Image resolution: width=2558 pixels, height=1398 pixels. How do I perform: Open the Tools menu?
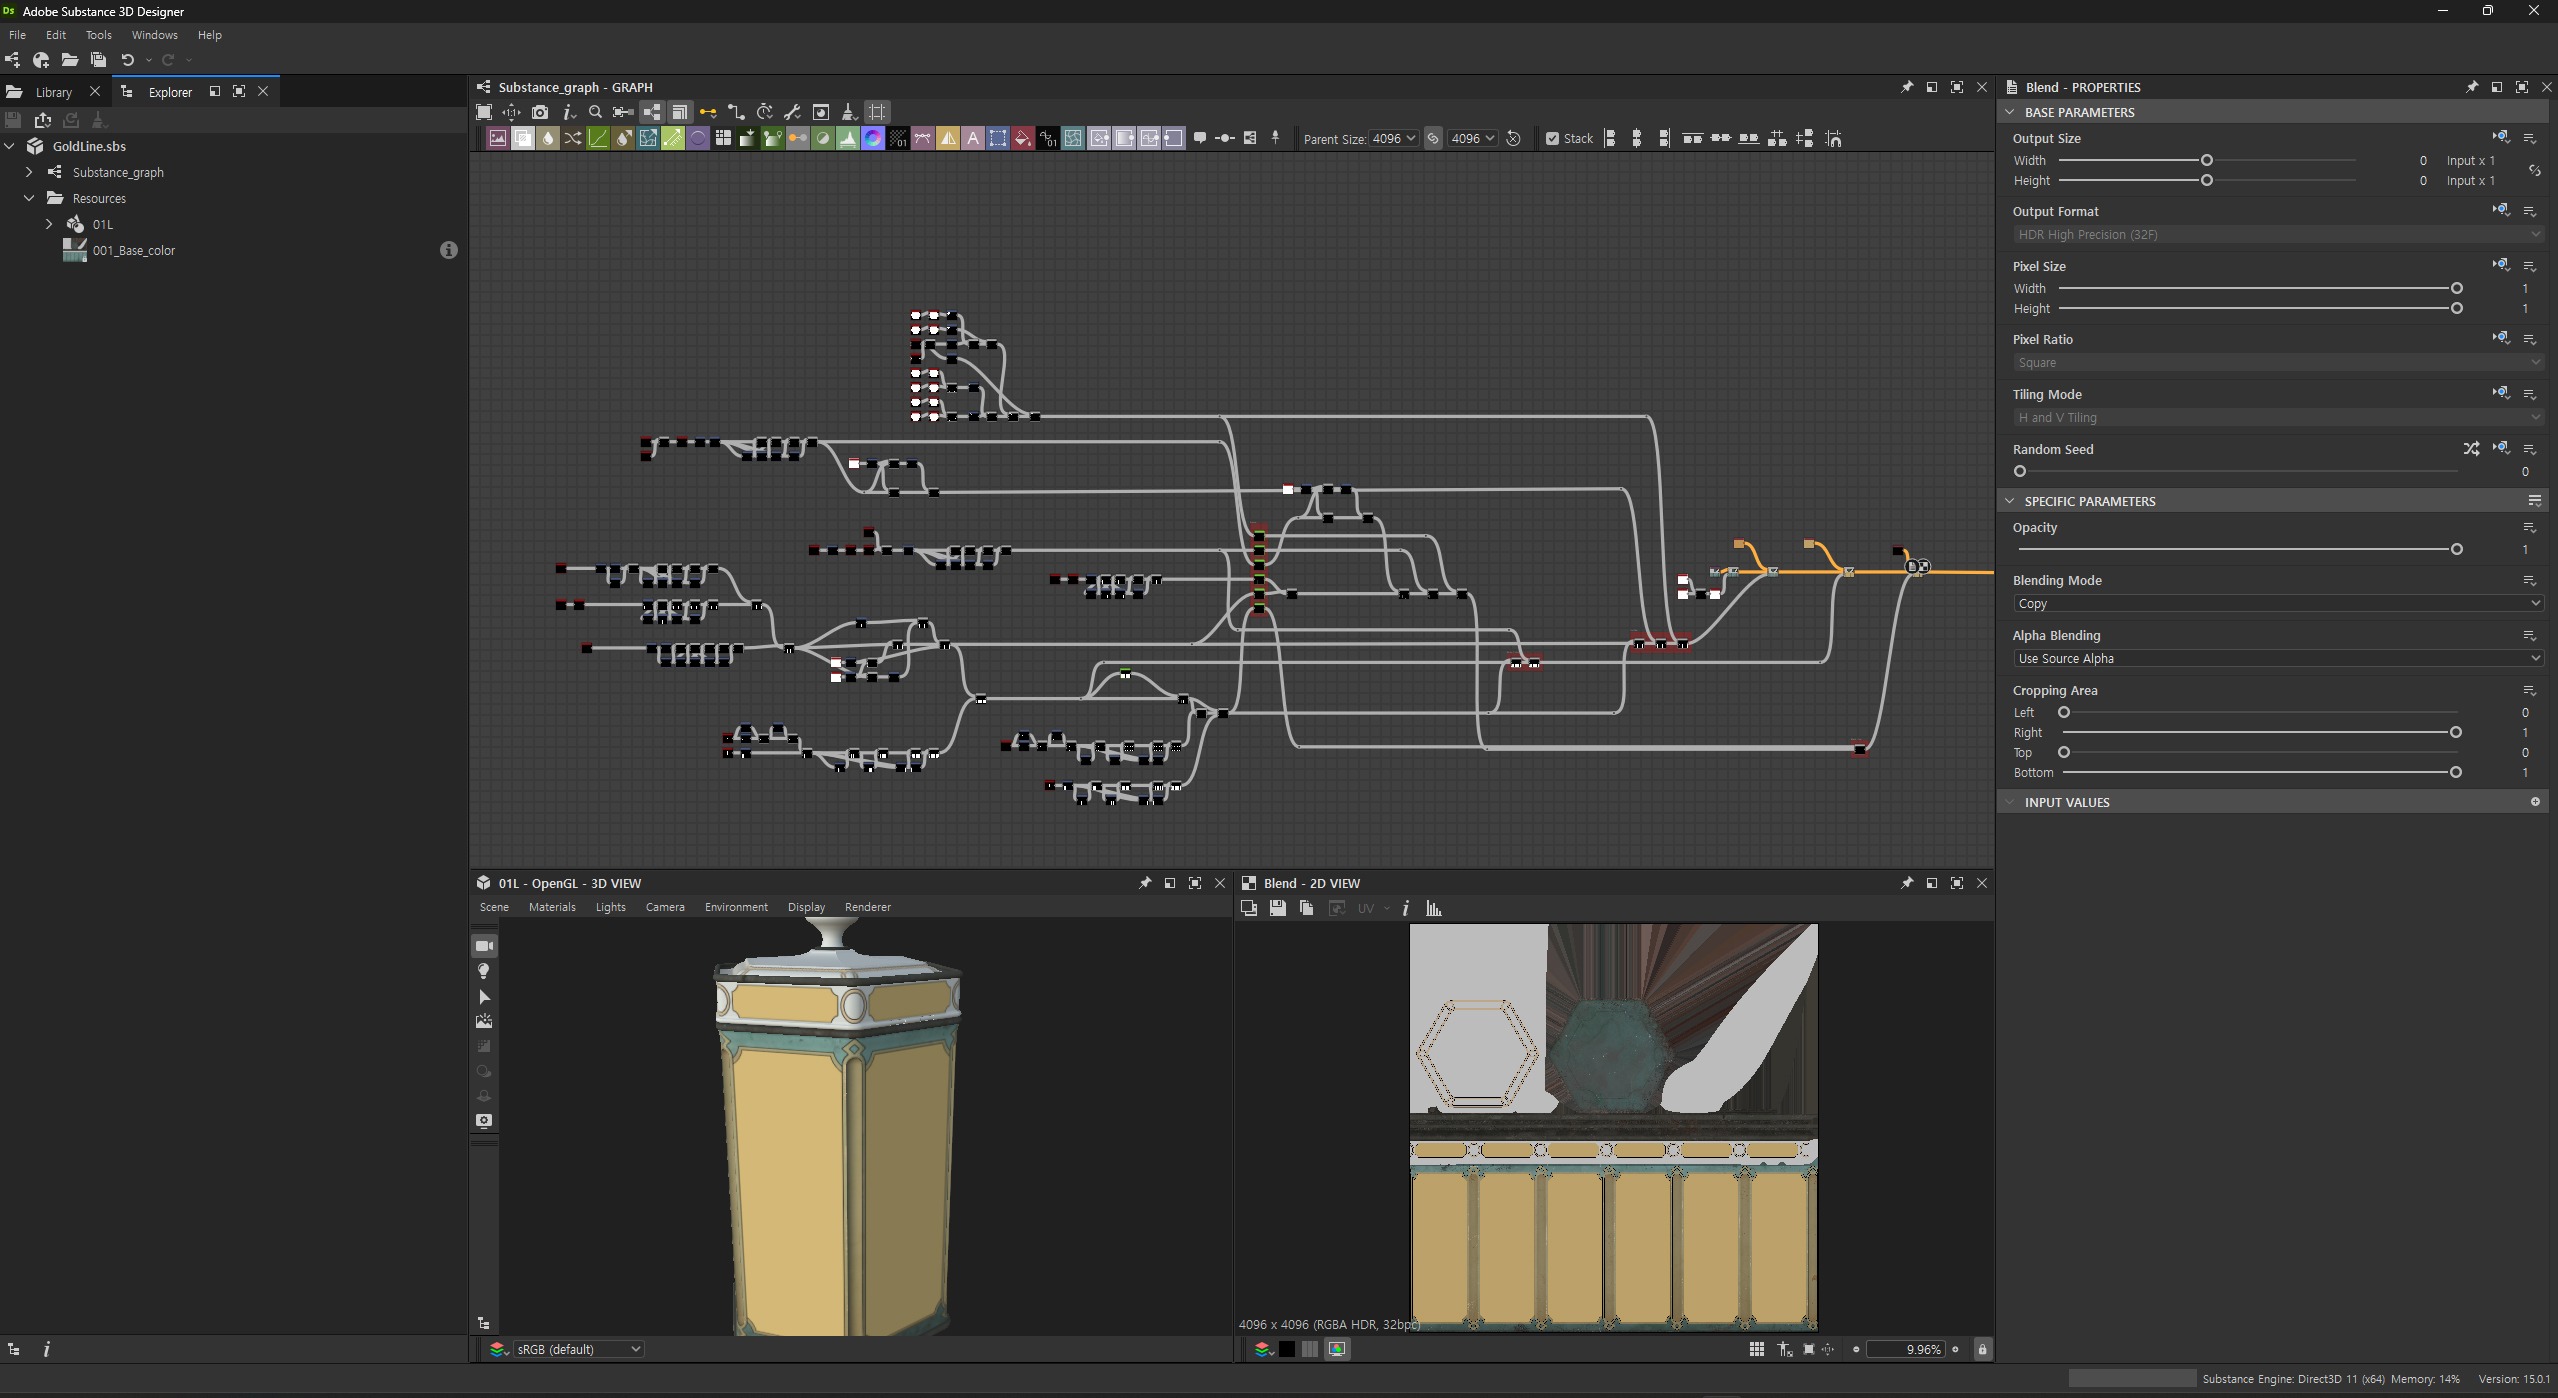tap(98, 35)
